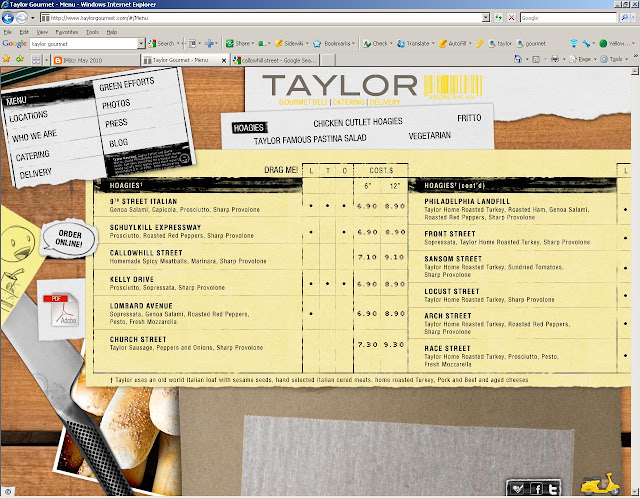The image size is (640, 499).
Task: Click the Translate toolbar button
Action: point(415,43)
